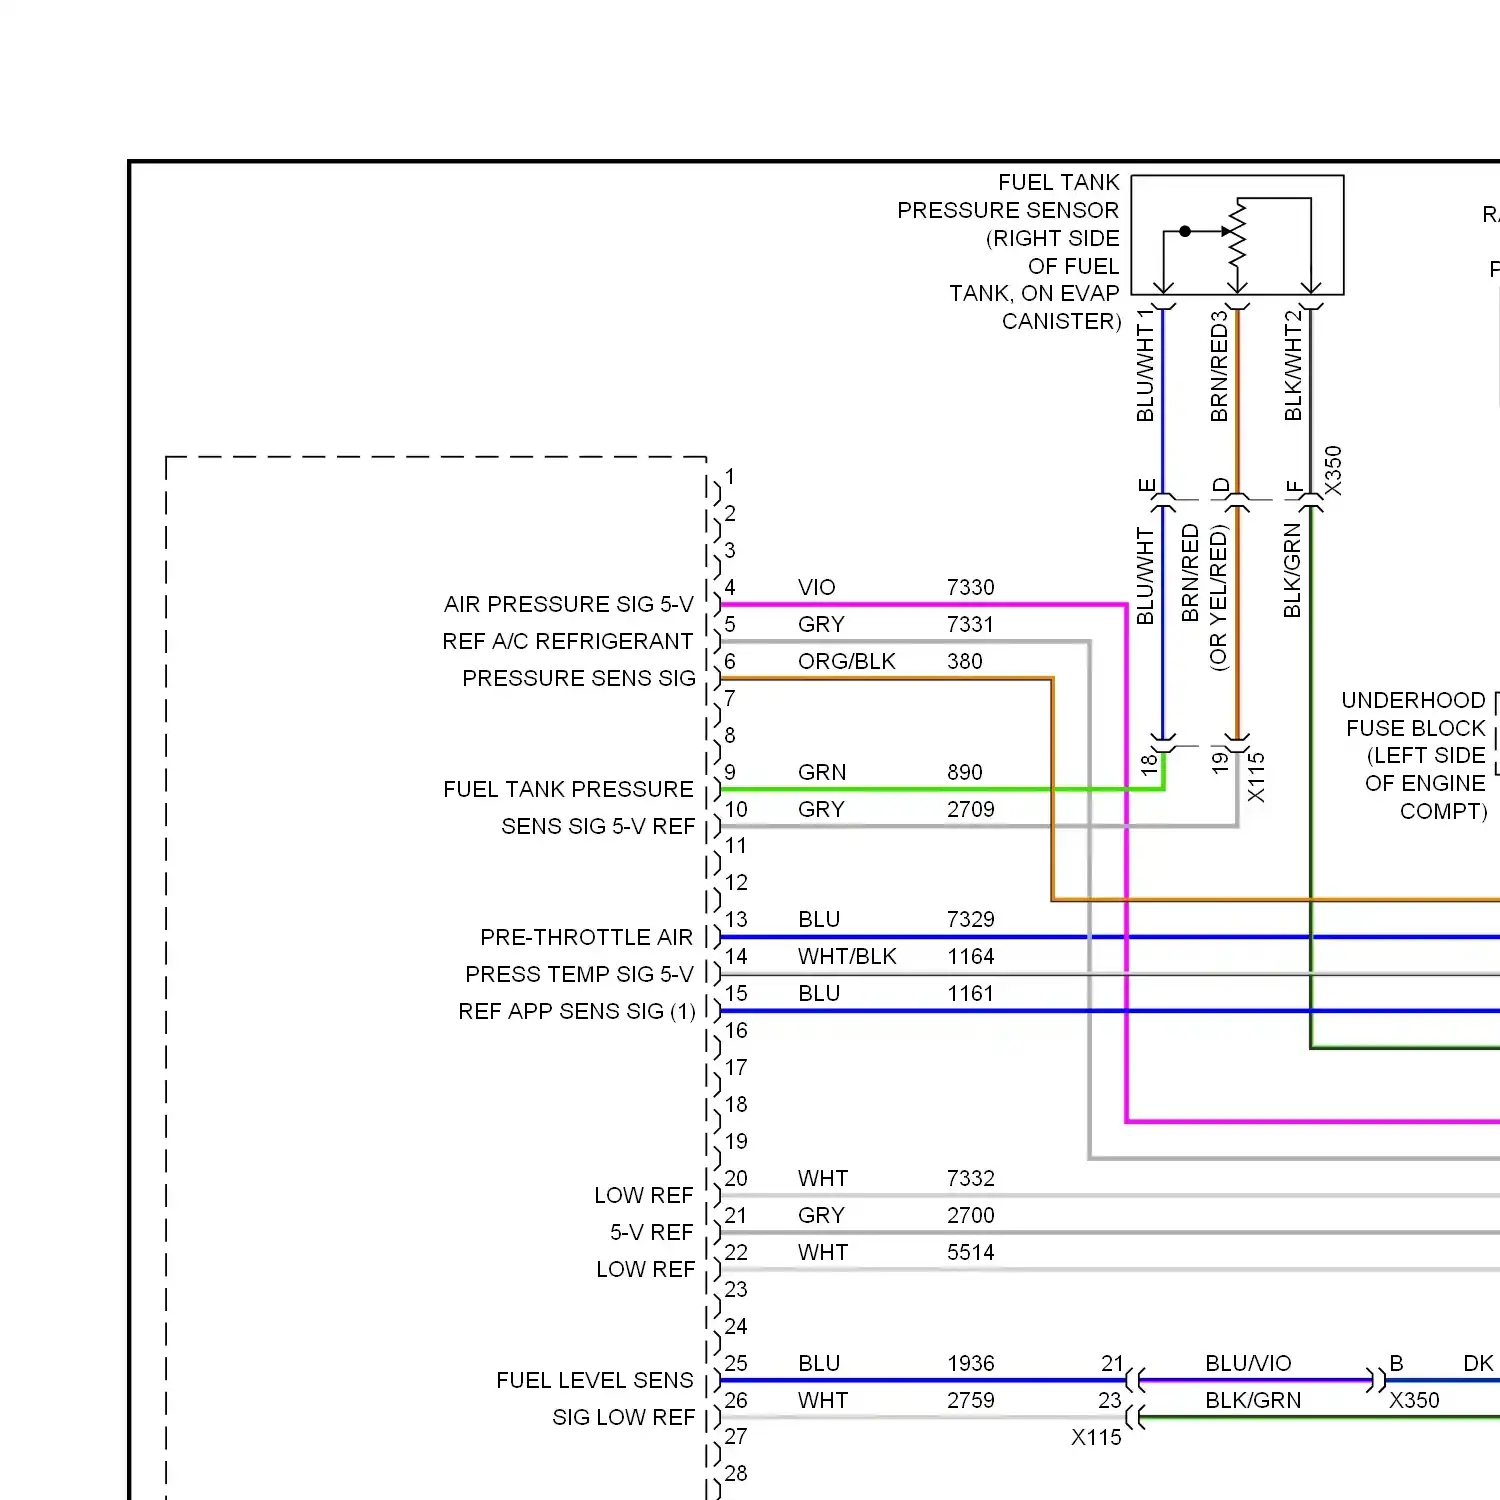The width and height of the screenshot is (1500, 1500).
Task: Click the 5-V REF text
Action: click(x=651, y=1232)
